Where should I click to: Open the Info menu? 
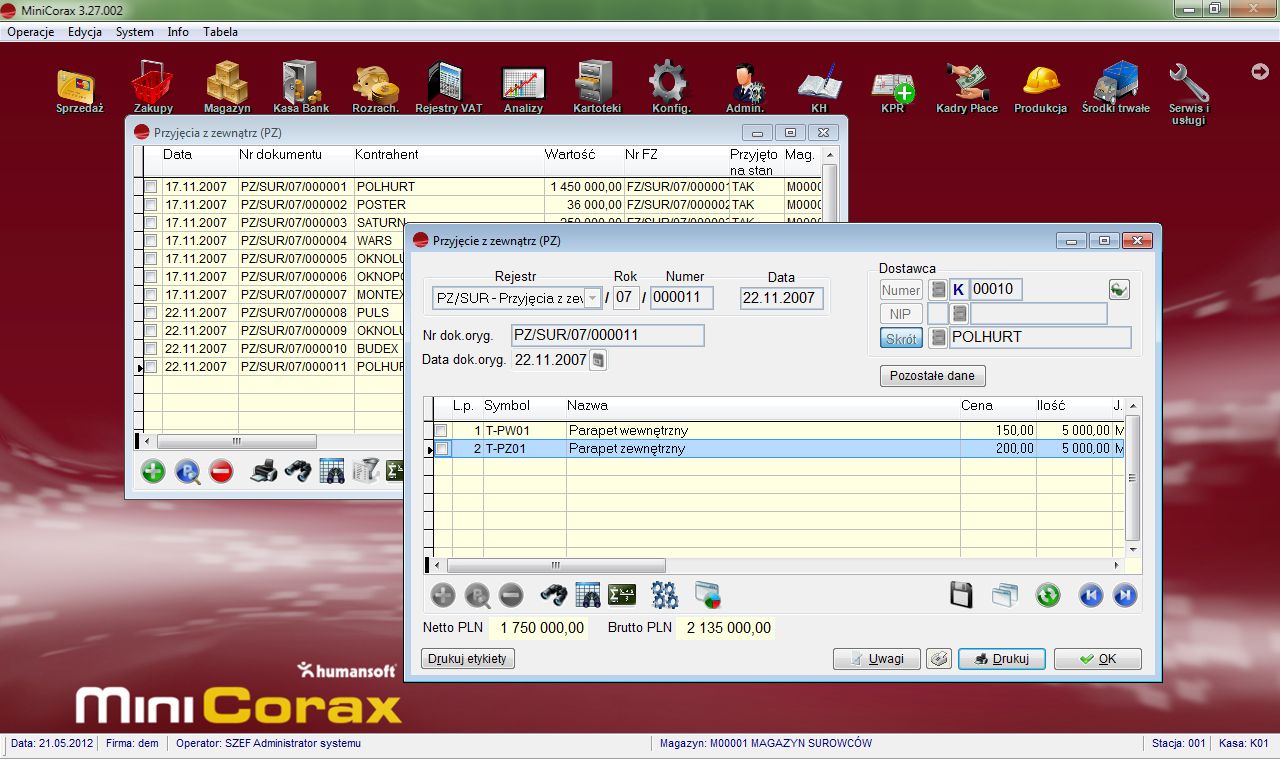click(178, 32)
